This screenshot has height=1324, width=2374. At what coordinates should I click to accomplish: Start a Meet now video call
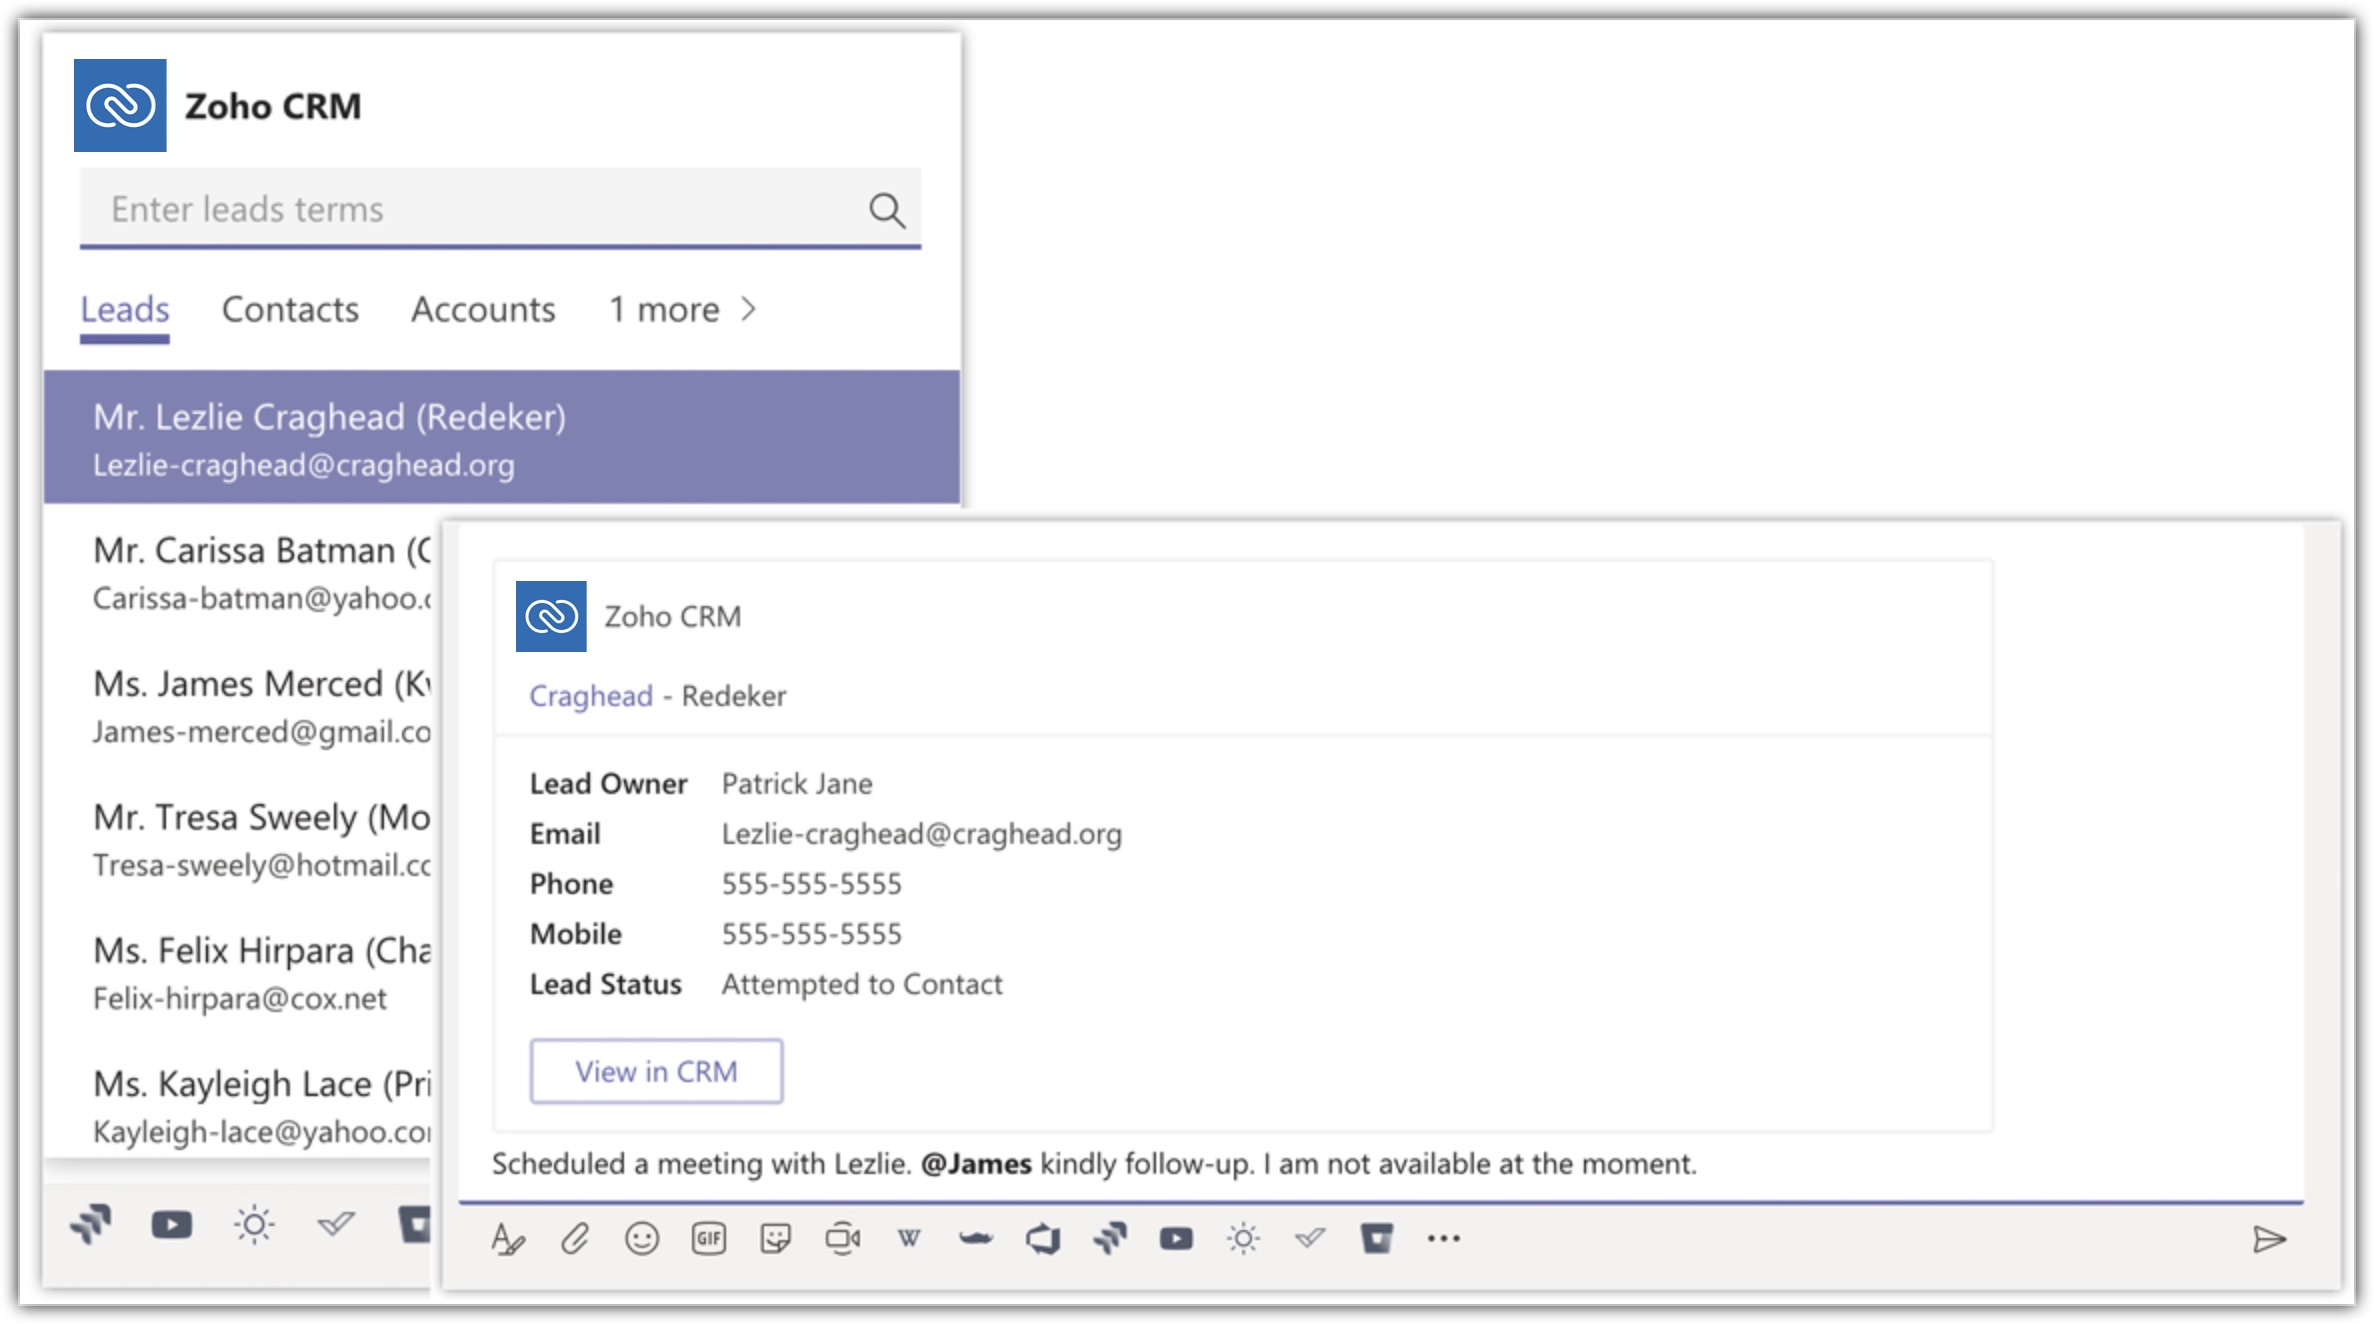click(x=843, y=1239)
